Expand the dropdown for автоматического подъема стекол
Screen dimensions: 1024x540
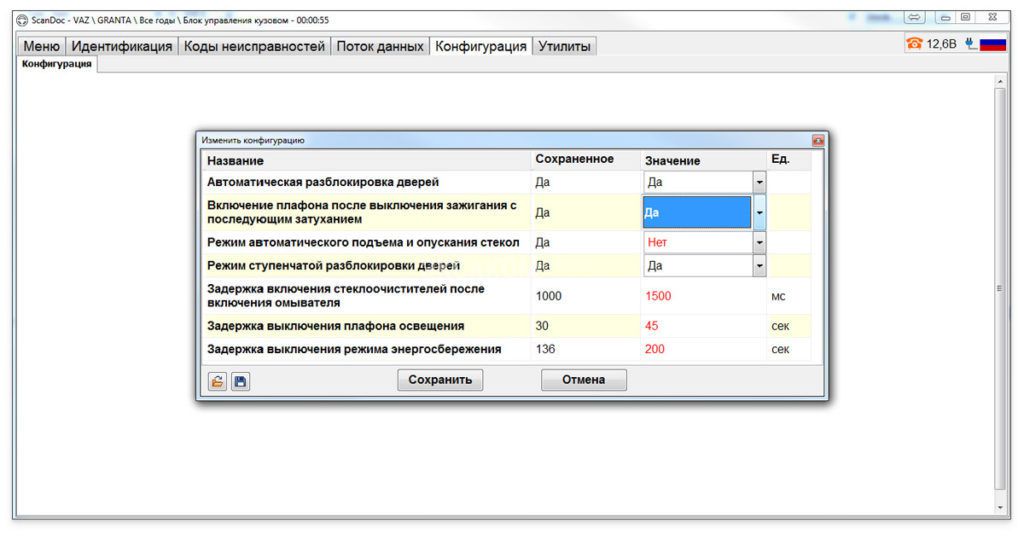[759, 242]
